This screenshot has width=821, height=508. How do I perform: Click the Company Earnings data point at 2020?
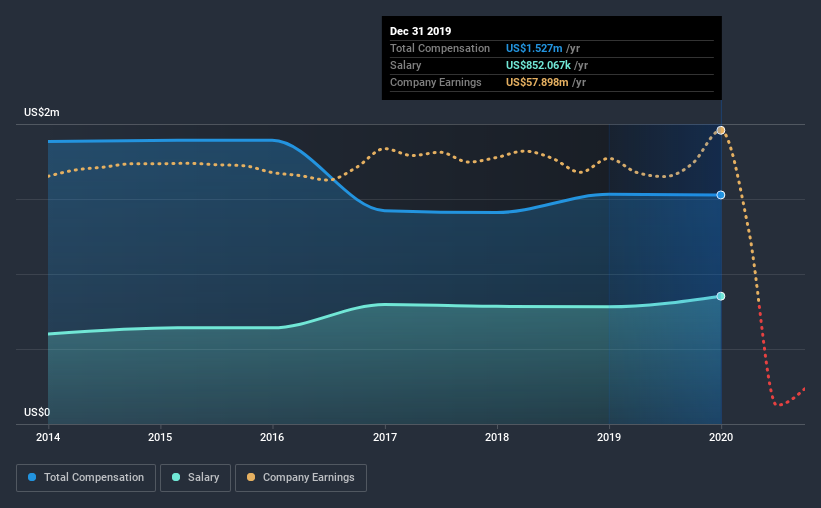tap(721, 130)
